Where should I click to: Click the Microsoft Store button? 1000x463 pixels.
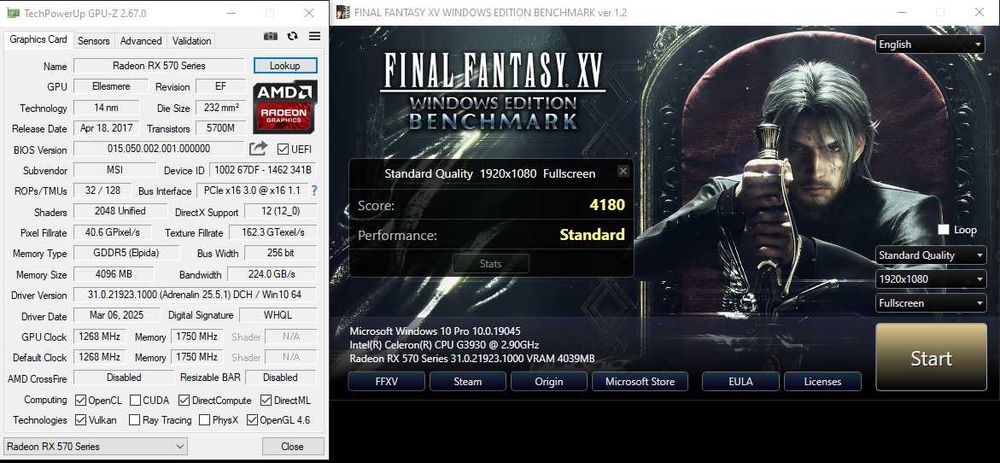(x=640, y=381)
